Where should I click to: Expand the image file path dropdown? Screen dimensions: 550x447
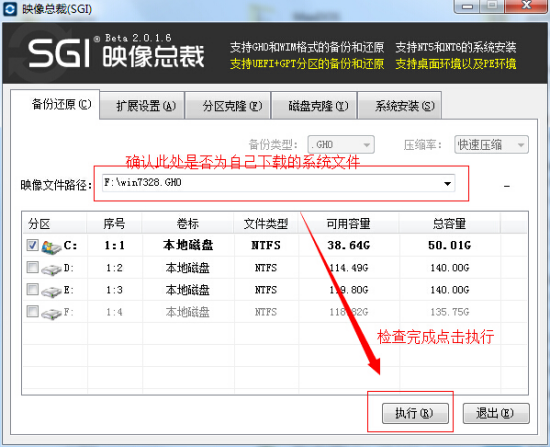(x=447, y=184)
